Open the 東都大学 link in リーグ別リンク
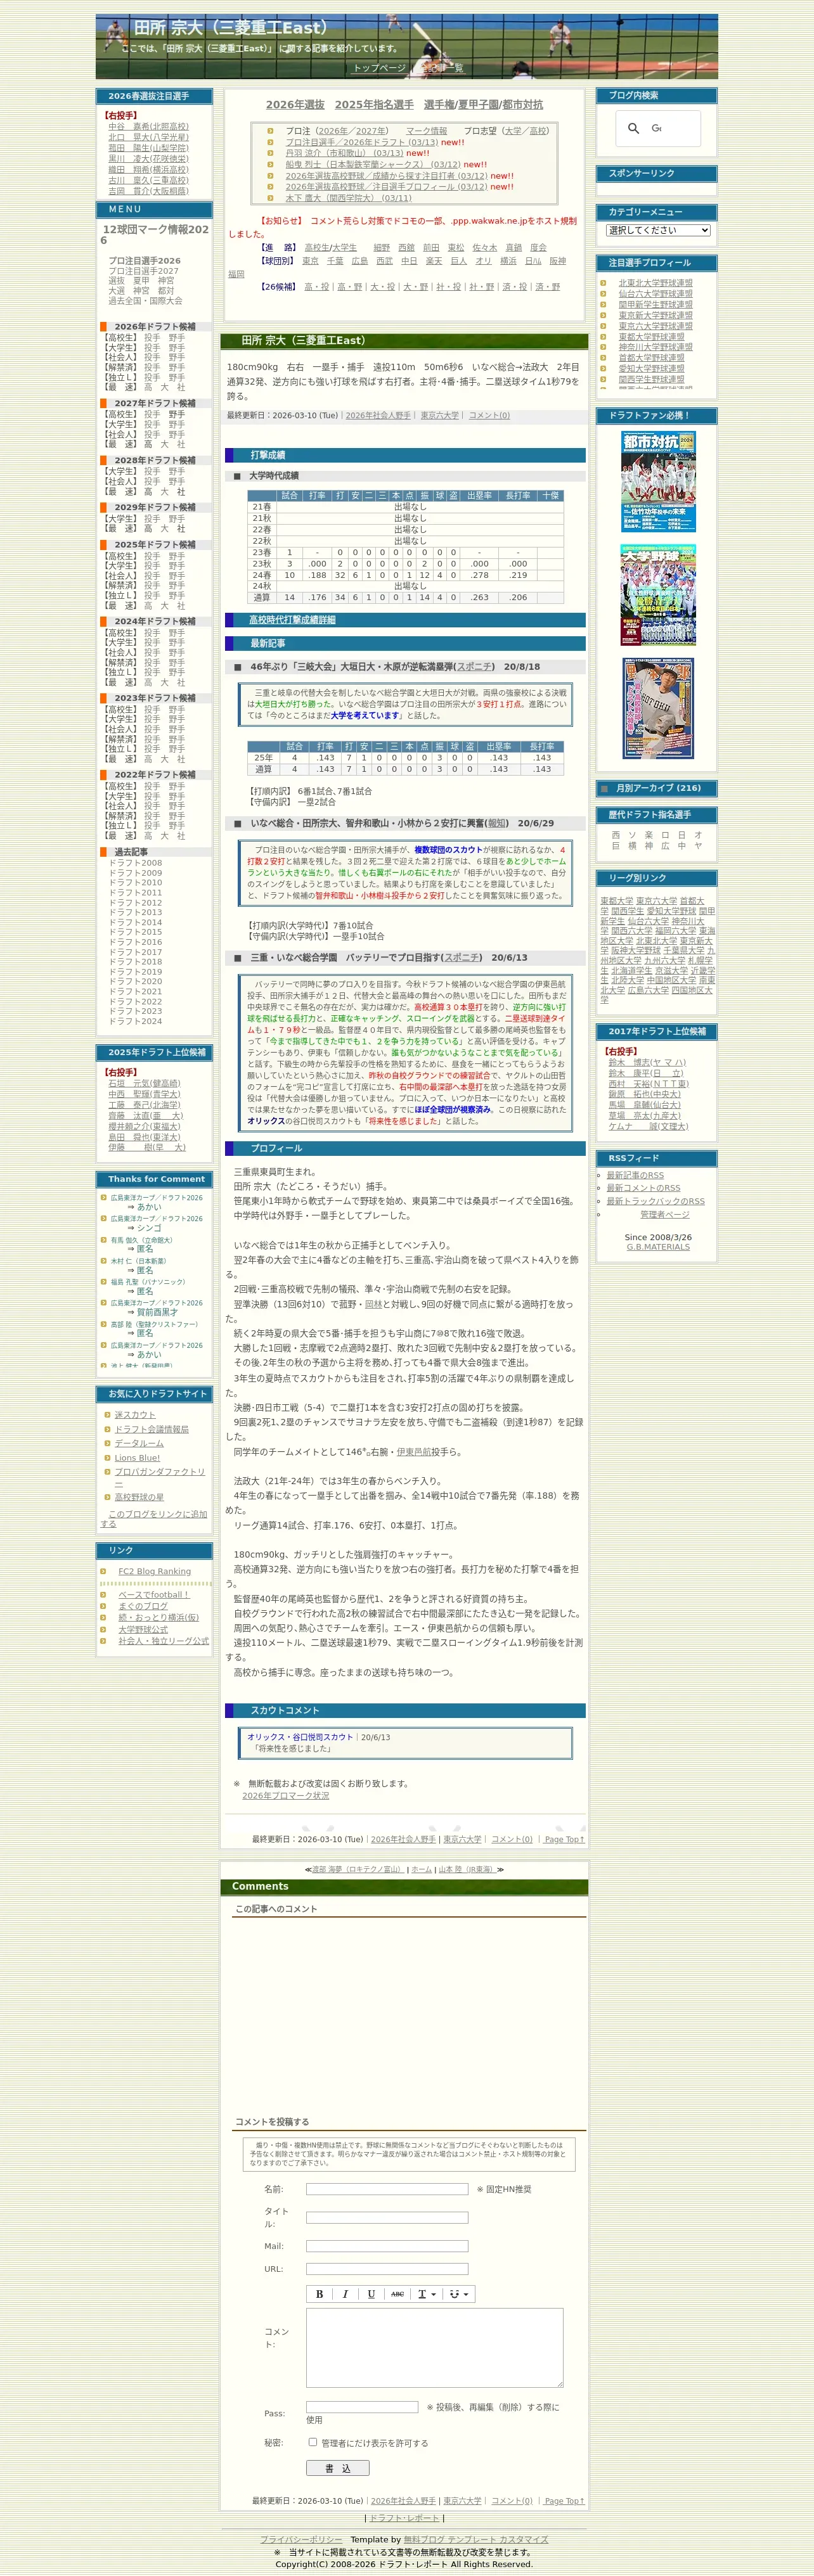This screenshot has width=814, height=2576. click(x=616, y=901)
